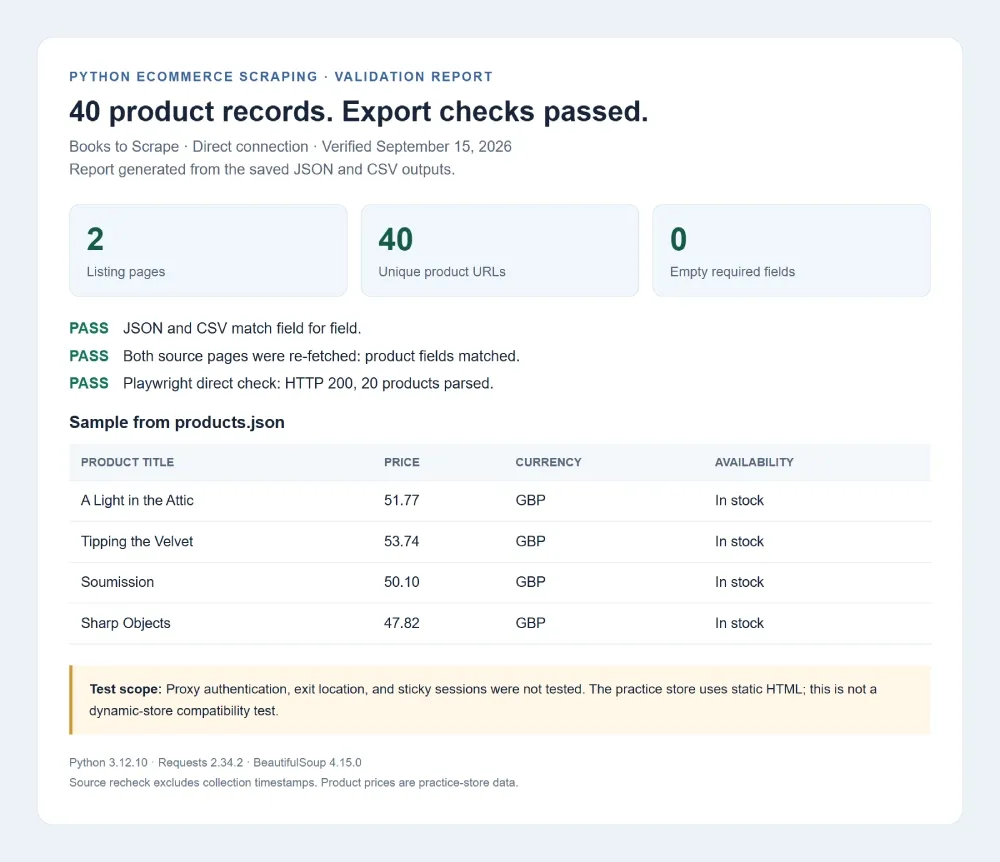Click the Playwright direct check result line
This screenshot has width=1000, height=862.
[281, 383]
